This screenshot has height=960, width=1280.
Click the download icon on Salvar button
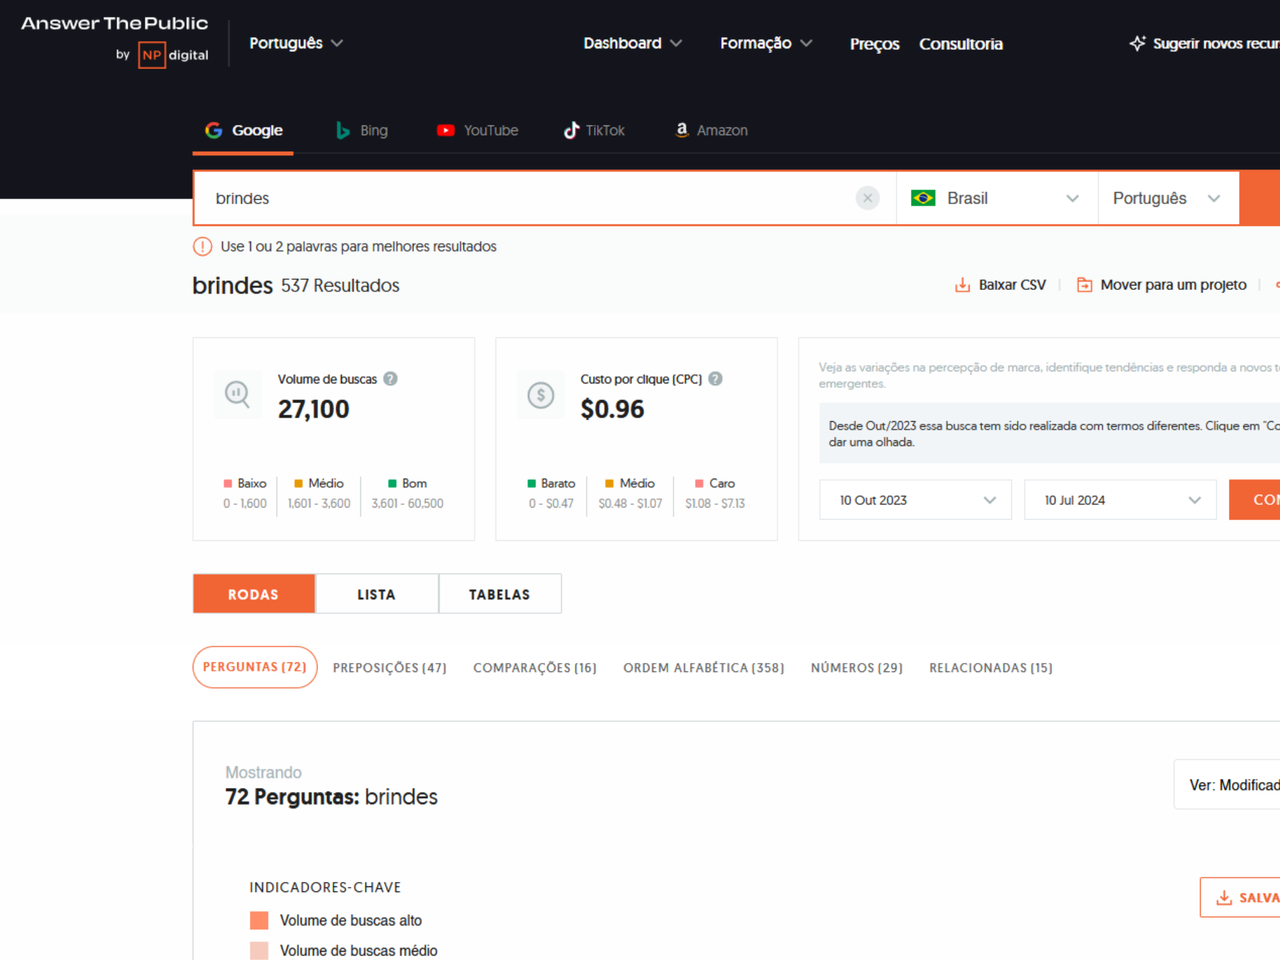pos(1224,898)
